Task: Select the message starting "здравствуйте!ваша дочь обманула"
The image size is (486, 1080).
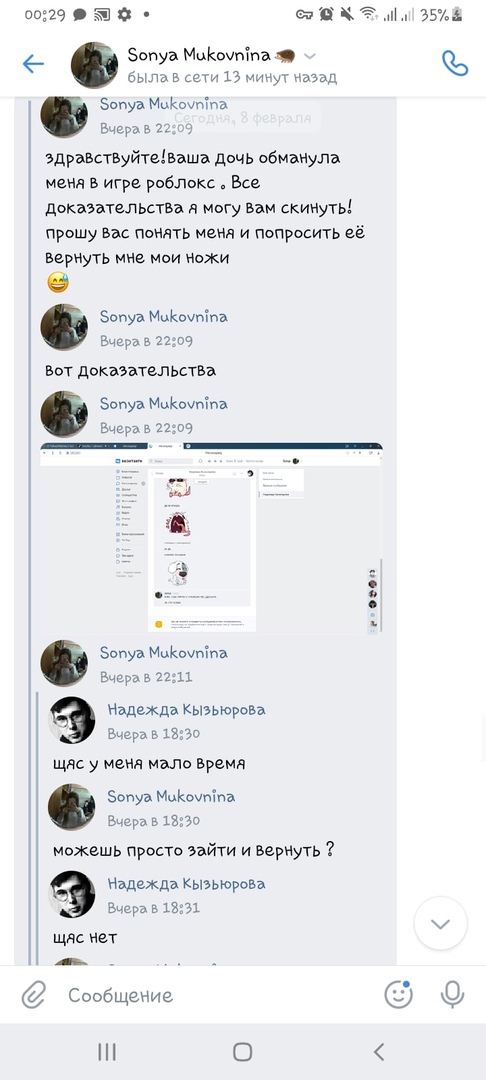Action: tap(205, 208)
